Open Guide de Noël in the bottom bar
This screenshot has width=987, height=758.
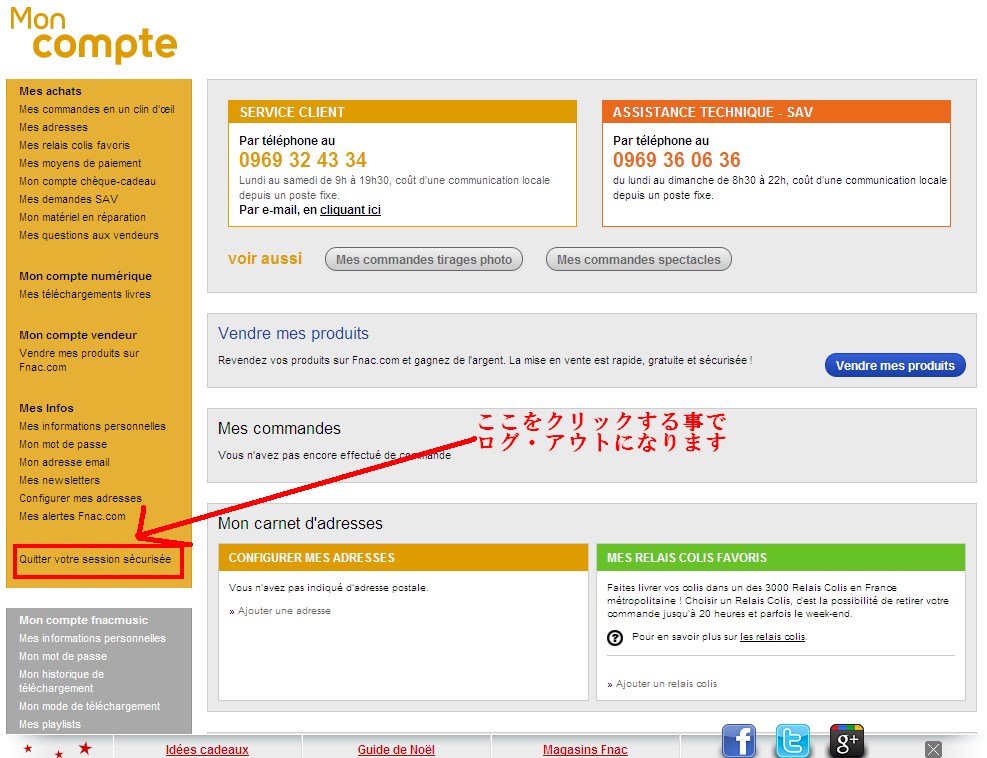[x=396, y=749]
